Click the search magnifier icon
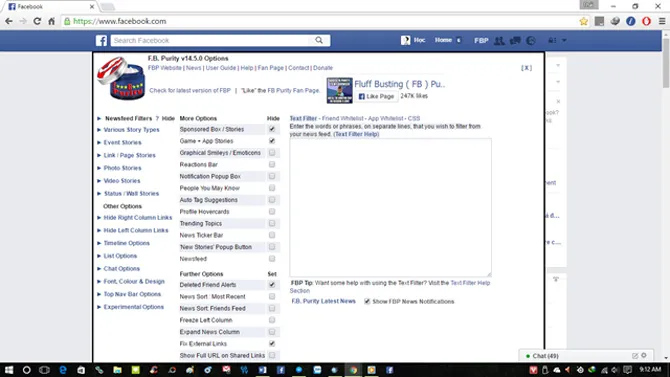Viewport: 670px width, 377px height. 319,40
